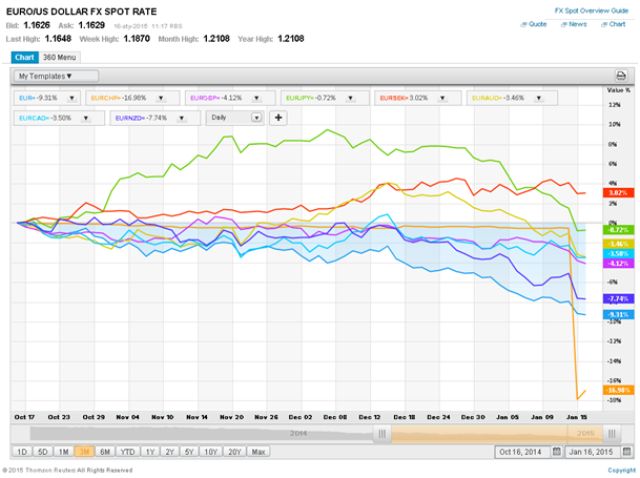Click the Month High value 1.2108
The image size is (640, 478).
[x=216, y=39]
